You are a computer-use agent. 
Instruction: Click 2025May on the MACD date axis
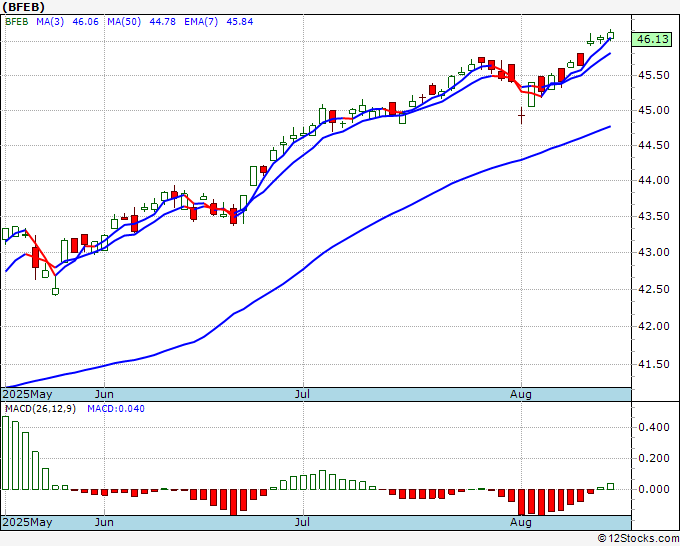[27, 522]
